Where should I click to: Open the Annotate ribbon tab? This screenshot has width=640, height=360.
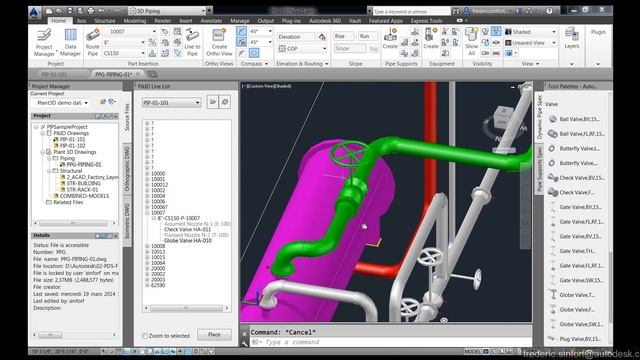click(211, 21)
